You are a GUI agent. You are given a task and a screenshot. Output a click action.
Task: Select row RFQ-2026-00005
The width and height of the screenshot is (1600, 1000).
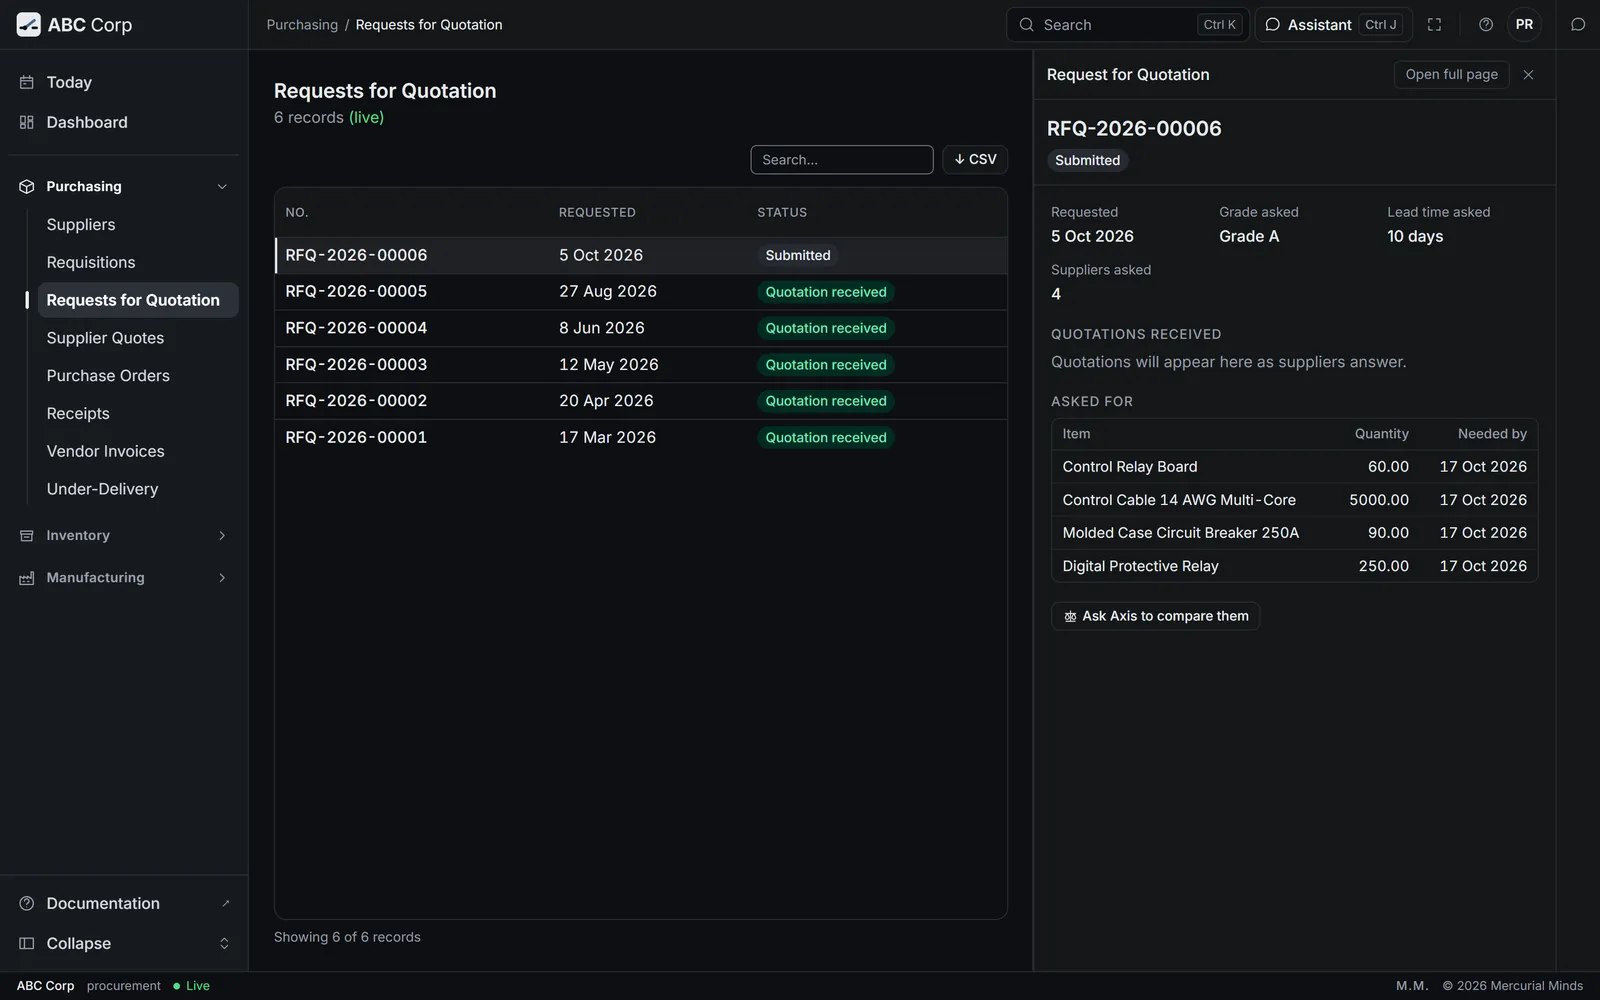(x=641, y=292)
